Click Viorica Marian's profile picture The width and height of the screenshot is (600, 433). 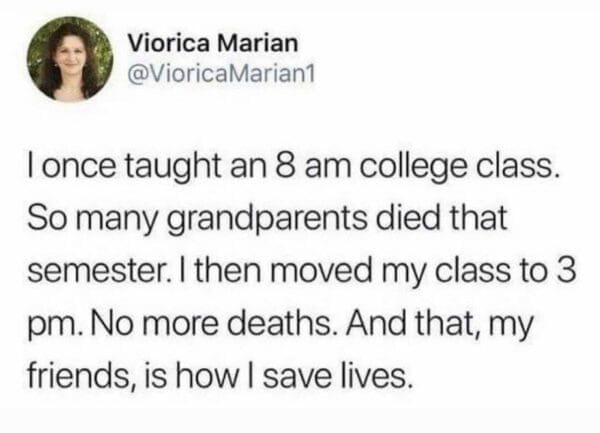coord(69,62)
